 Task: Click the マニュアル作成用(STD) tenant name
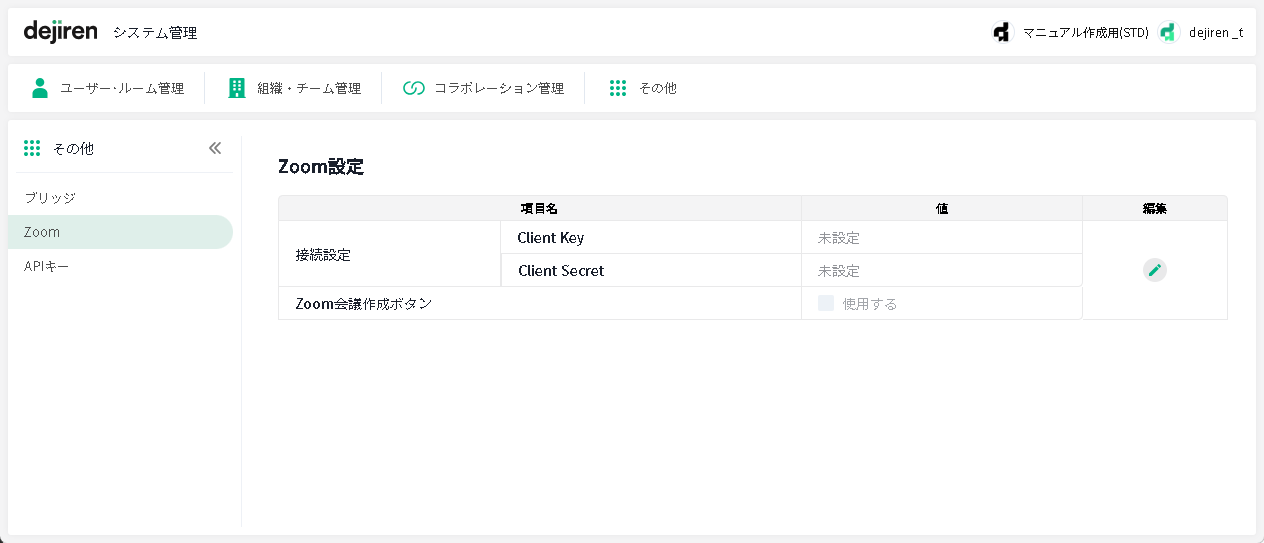coord(1085,32)
